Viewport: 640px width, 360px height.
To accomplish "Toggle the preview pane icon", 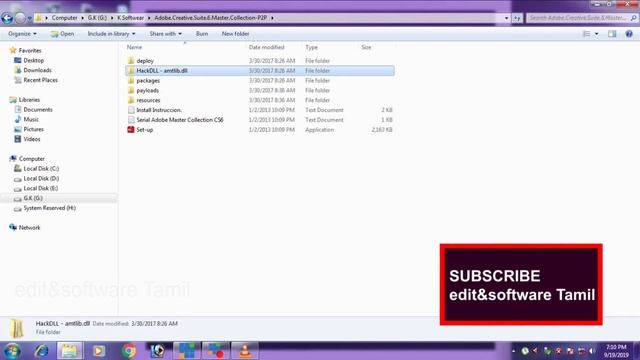I will pos(612,34).
